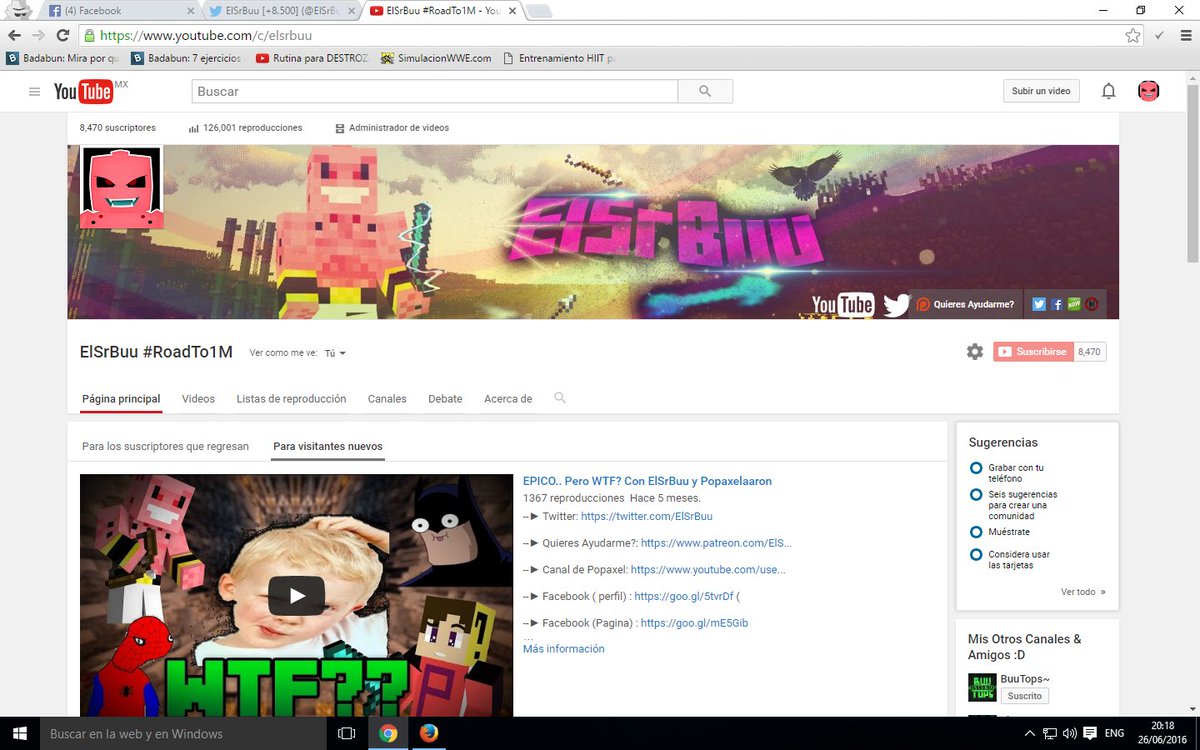Click the BuuTops~ channel name

tap(1025, 678)
